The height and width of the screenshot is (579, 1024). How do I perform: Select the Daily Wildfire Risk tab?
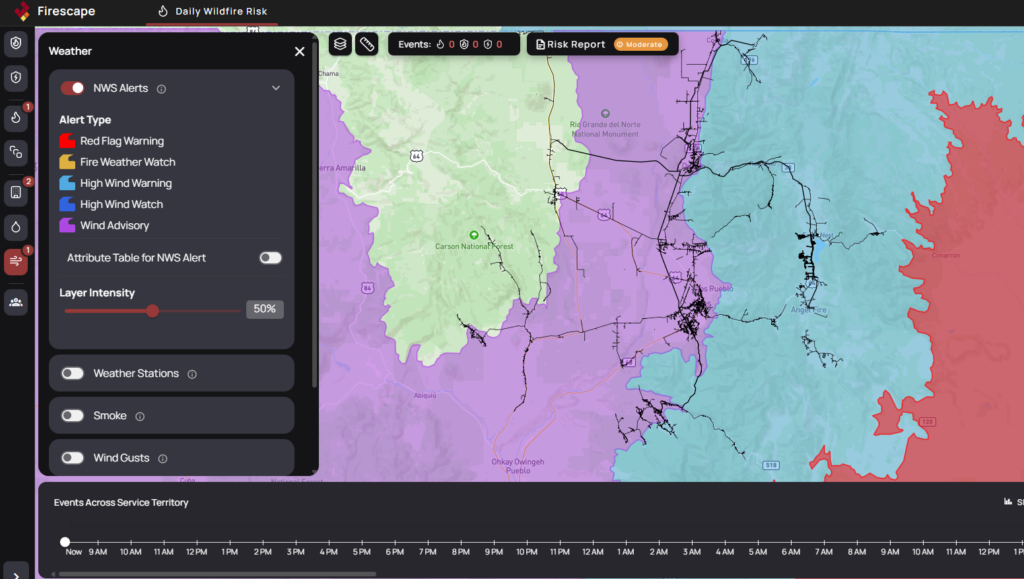[x=212, y=12]
